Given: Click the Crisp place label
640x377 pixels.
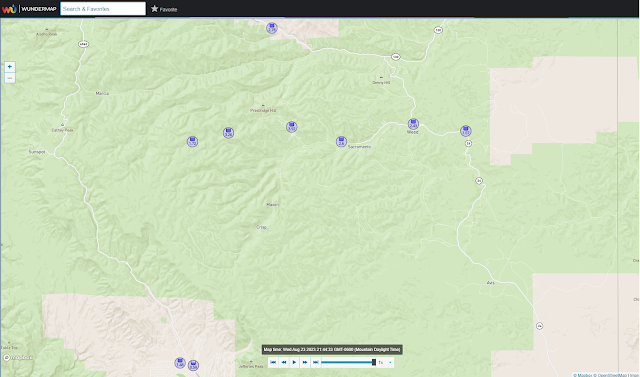Looking at the screenshot, I should (x=261, y=227).
